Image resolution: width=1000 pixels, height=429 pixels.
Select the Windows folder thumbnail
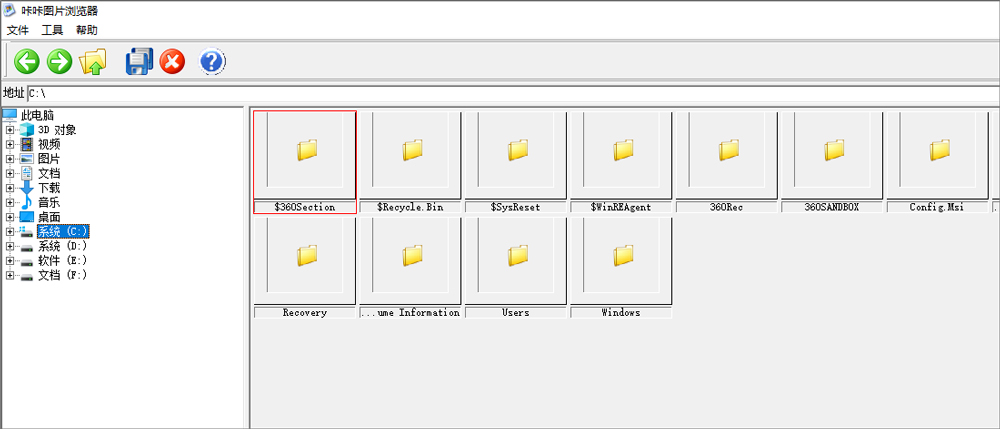621,261
